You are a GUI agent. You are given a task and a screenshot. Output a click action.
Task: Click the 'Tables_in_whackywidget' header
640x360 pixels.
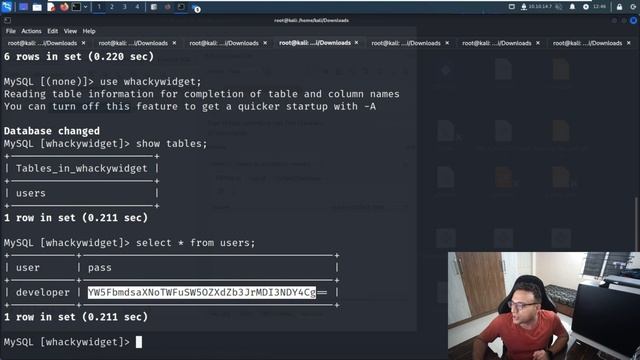point(82,169)
